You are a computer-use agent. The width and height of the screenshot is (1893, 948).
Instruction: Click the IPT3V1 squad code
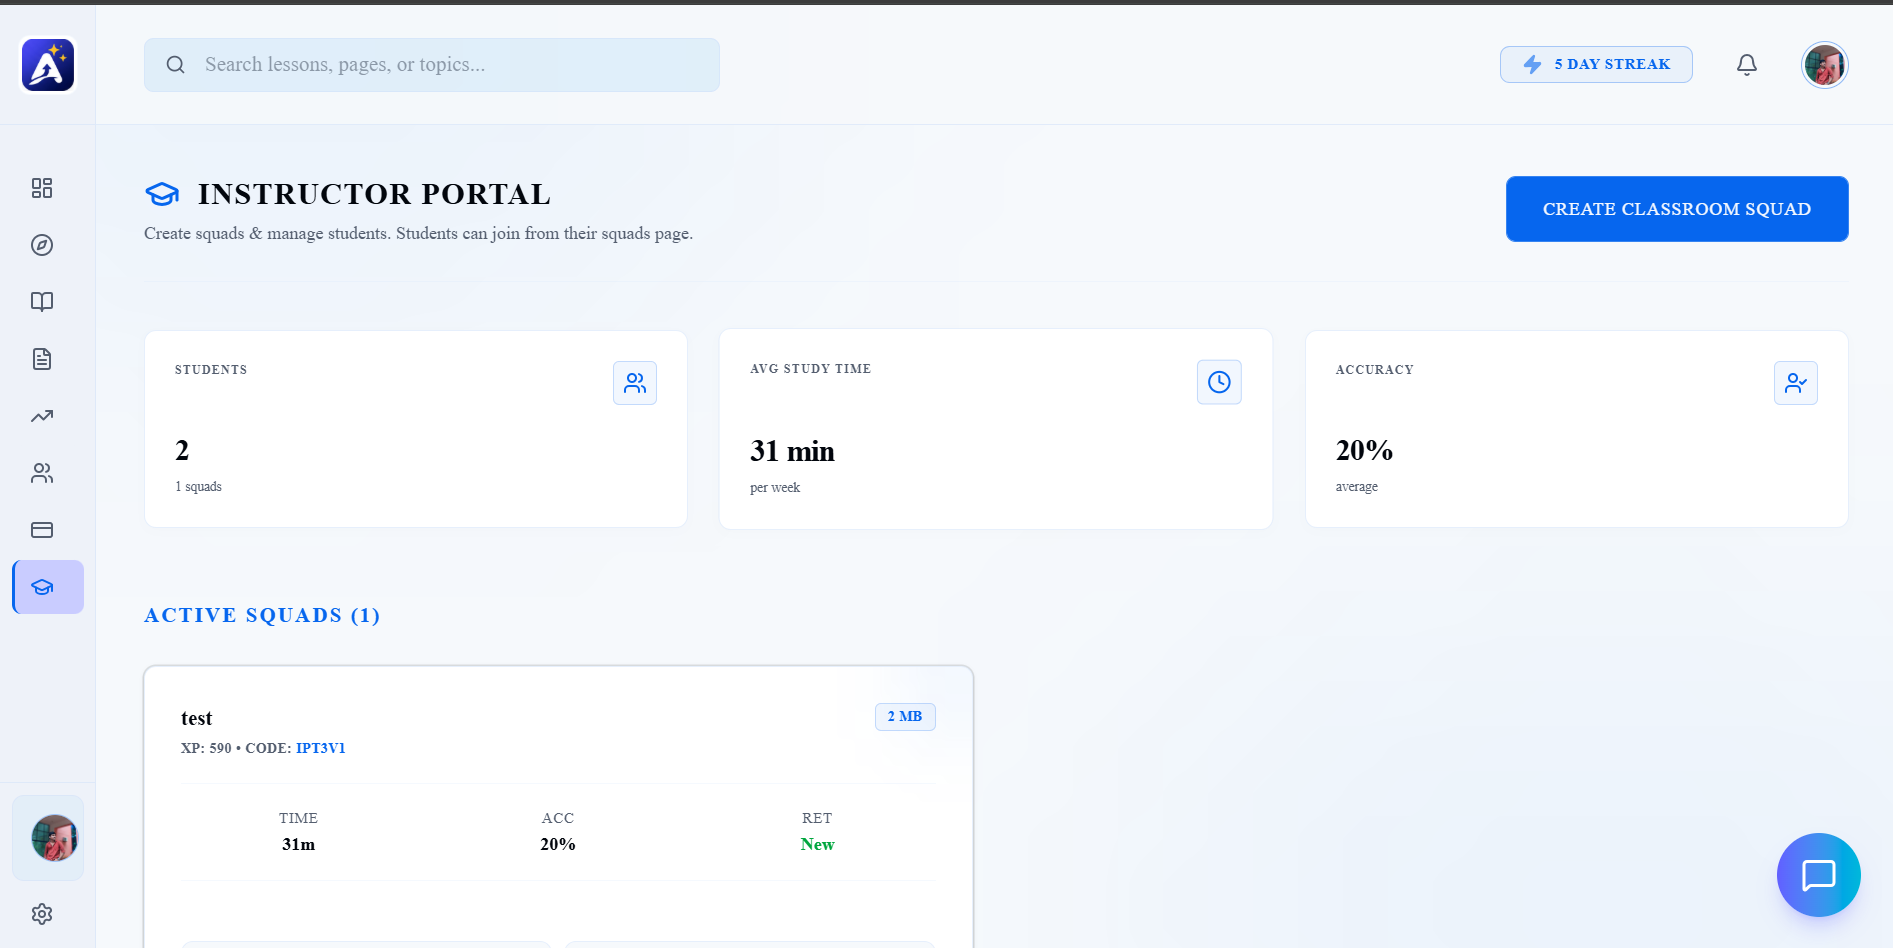(x=321, y=748)
